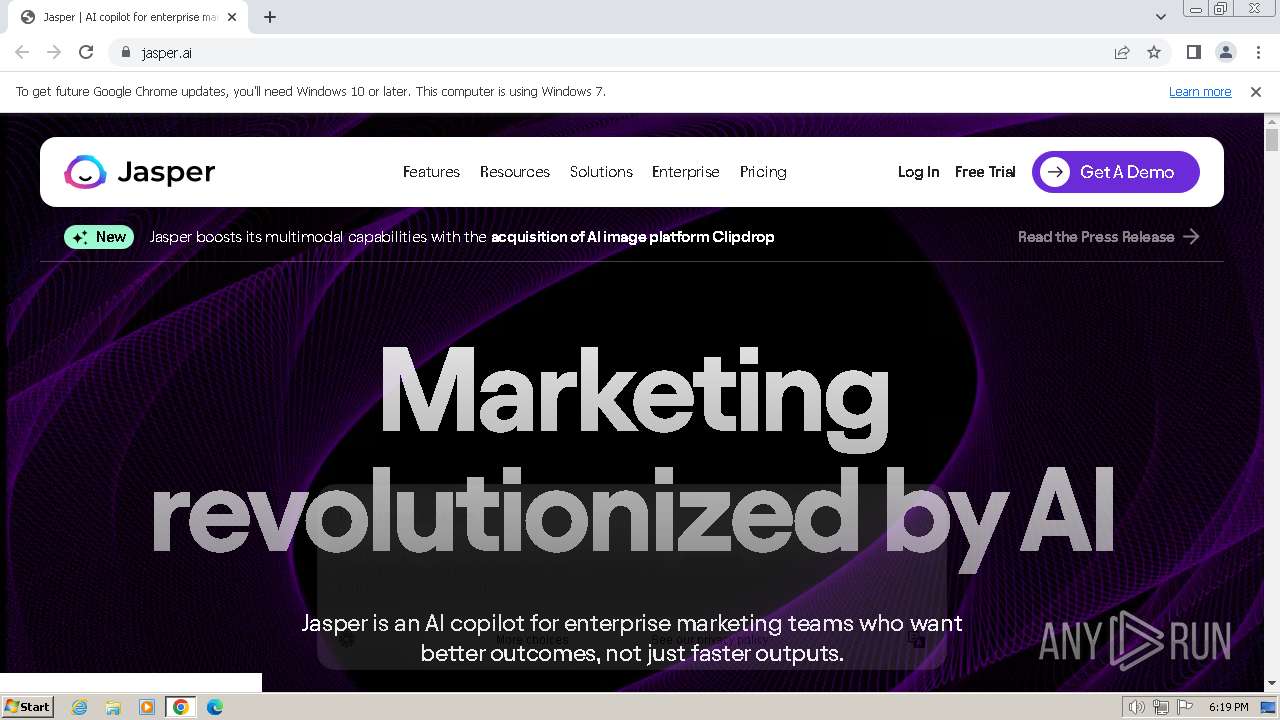The width and height of the screenshot is (1280, 720).
Task: Open the Features menu
Action: tap(431, 172)
